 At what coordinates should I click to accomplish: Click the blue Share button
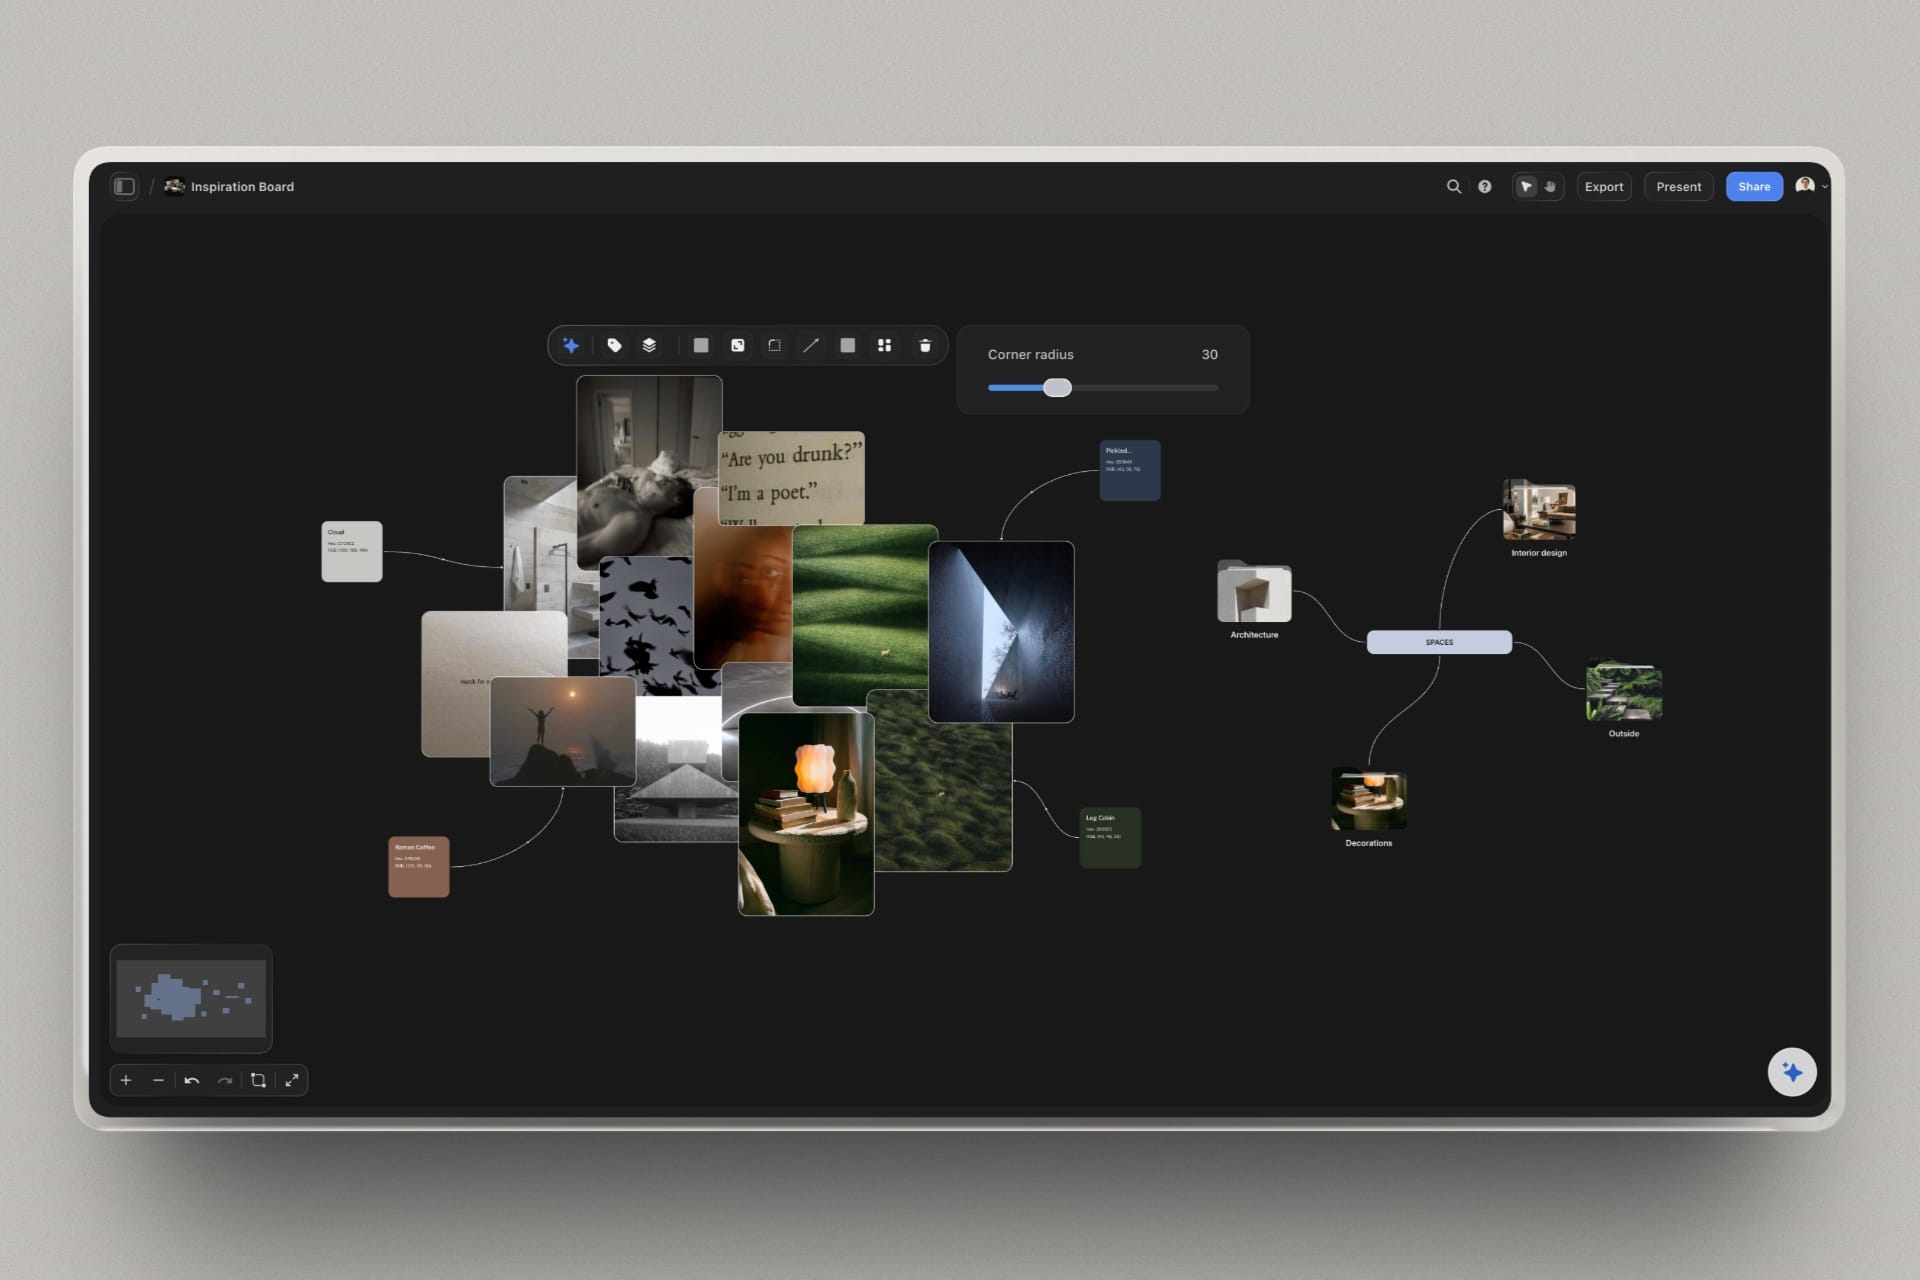pos(1754,186)
